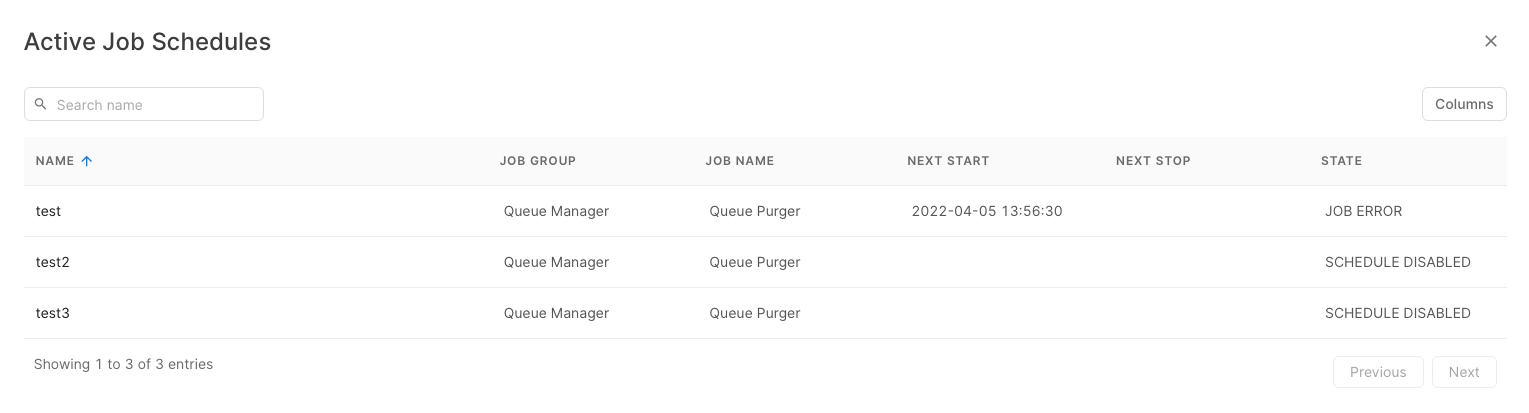Select the test2 schedule row
The width and height of the screenshot is (1529, 413).
pyautogui.click(x=53, y=262)
